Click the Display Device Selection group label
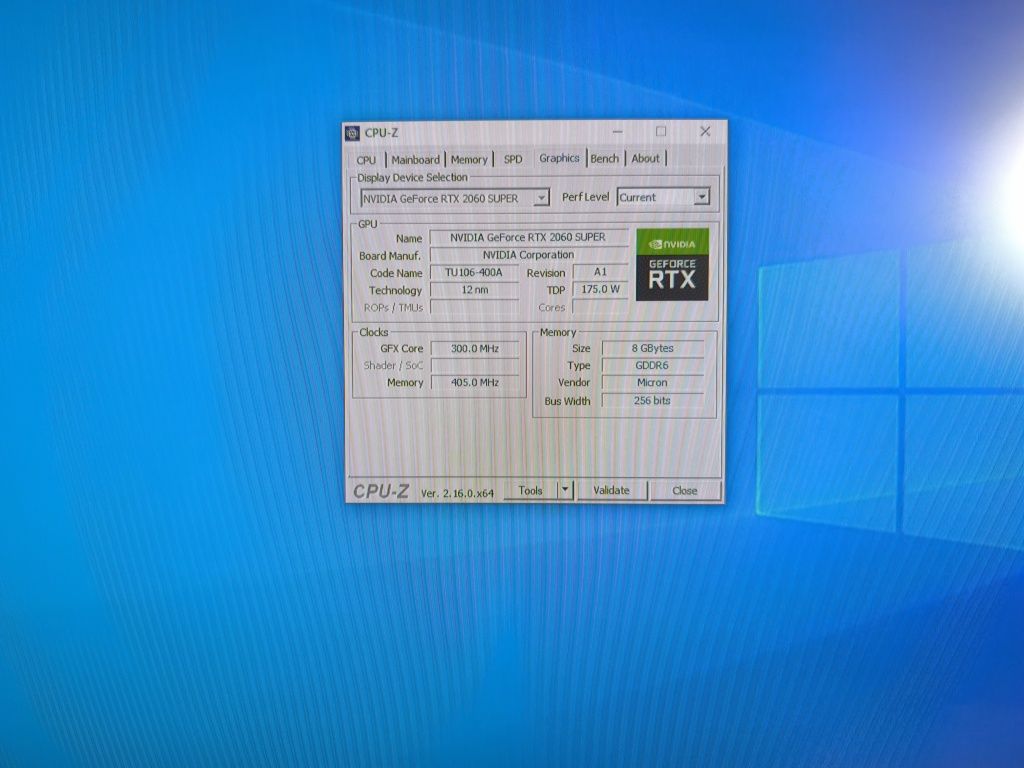1024x768 pixels. [412, 178]
